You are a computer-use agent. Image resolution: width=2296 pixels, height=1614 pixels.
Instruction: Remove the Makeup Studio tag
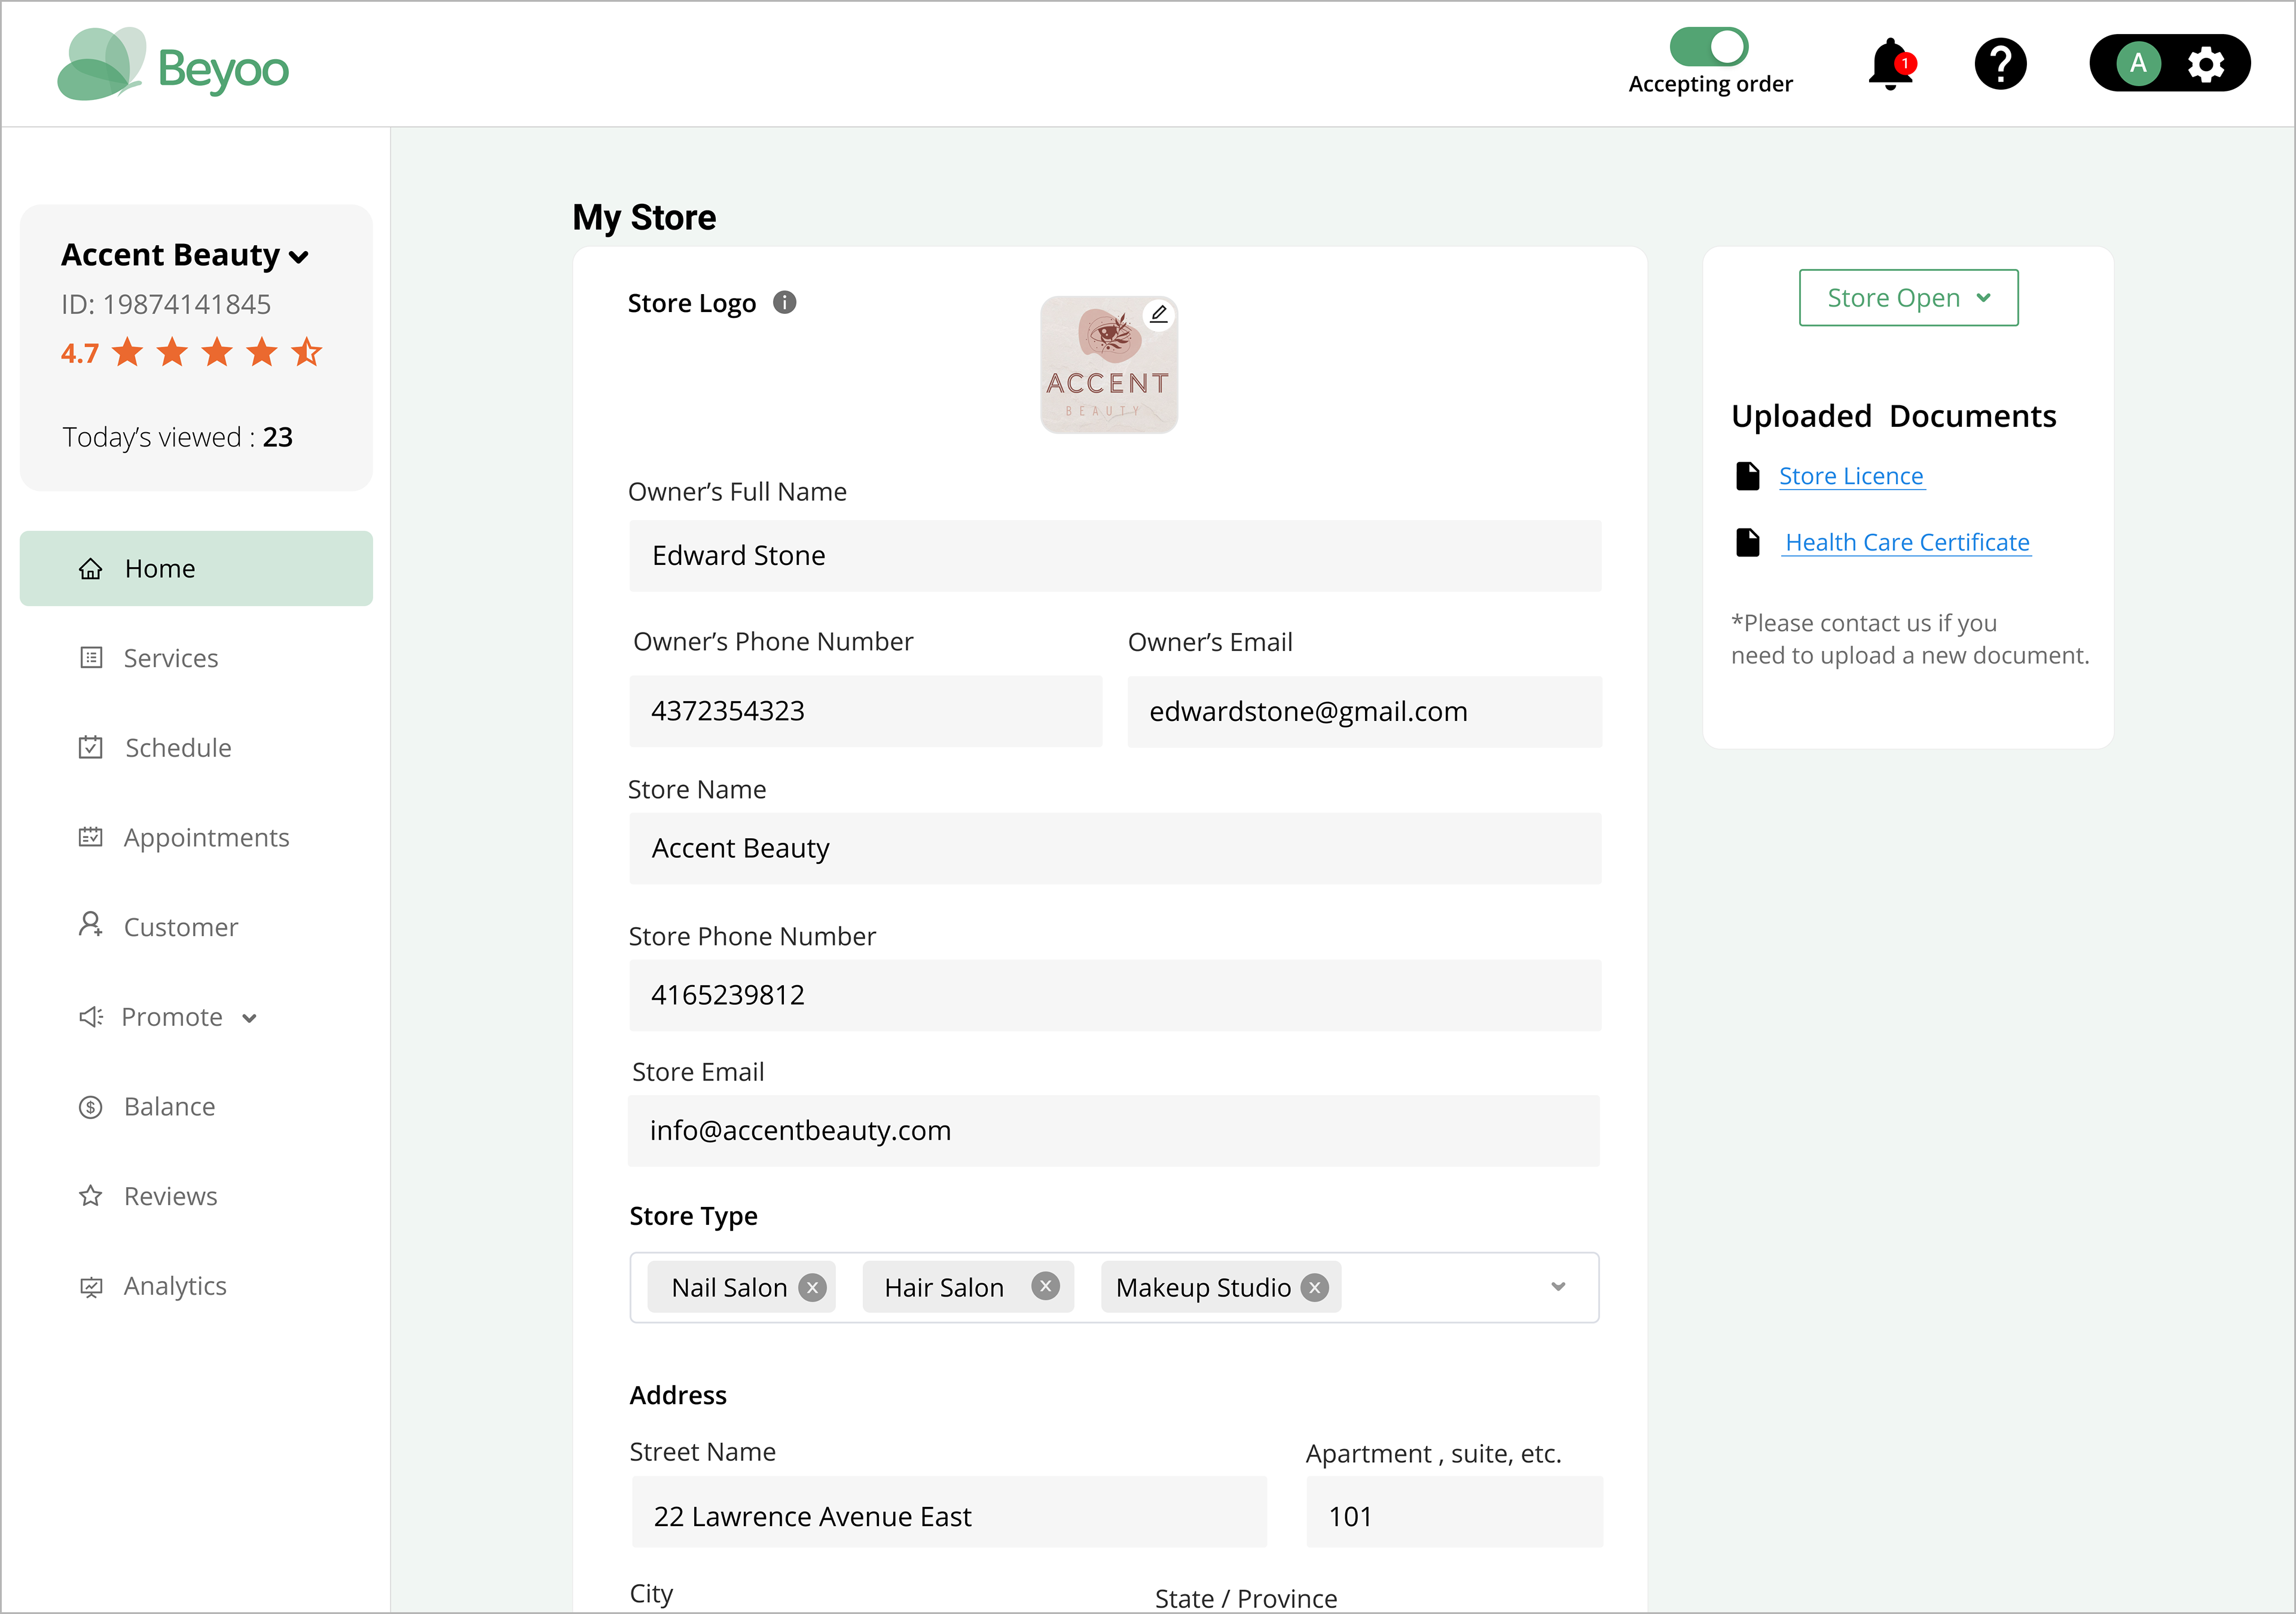[x=1314, y=1288]
